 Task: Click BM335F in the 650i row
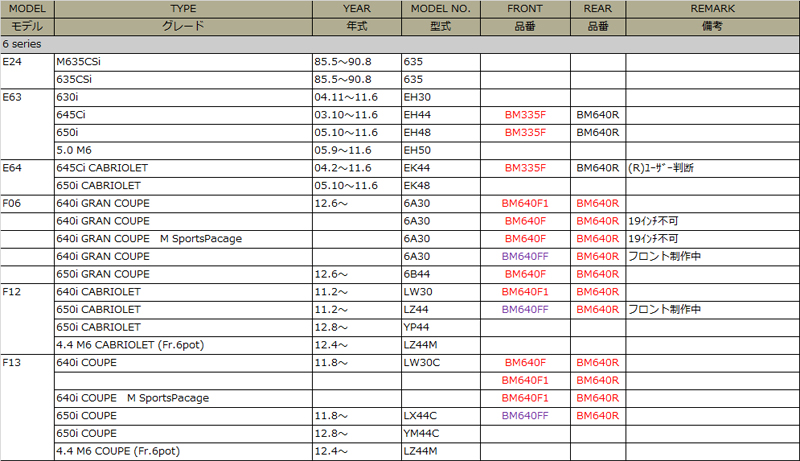[525, 133]
